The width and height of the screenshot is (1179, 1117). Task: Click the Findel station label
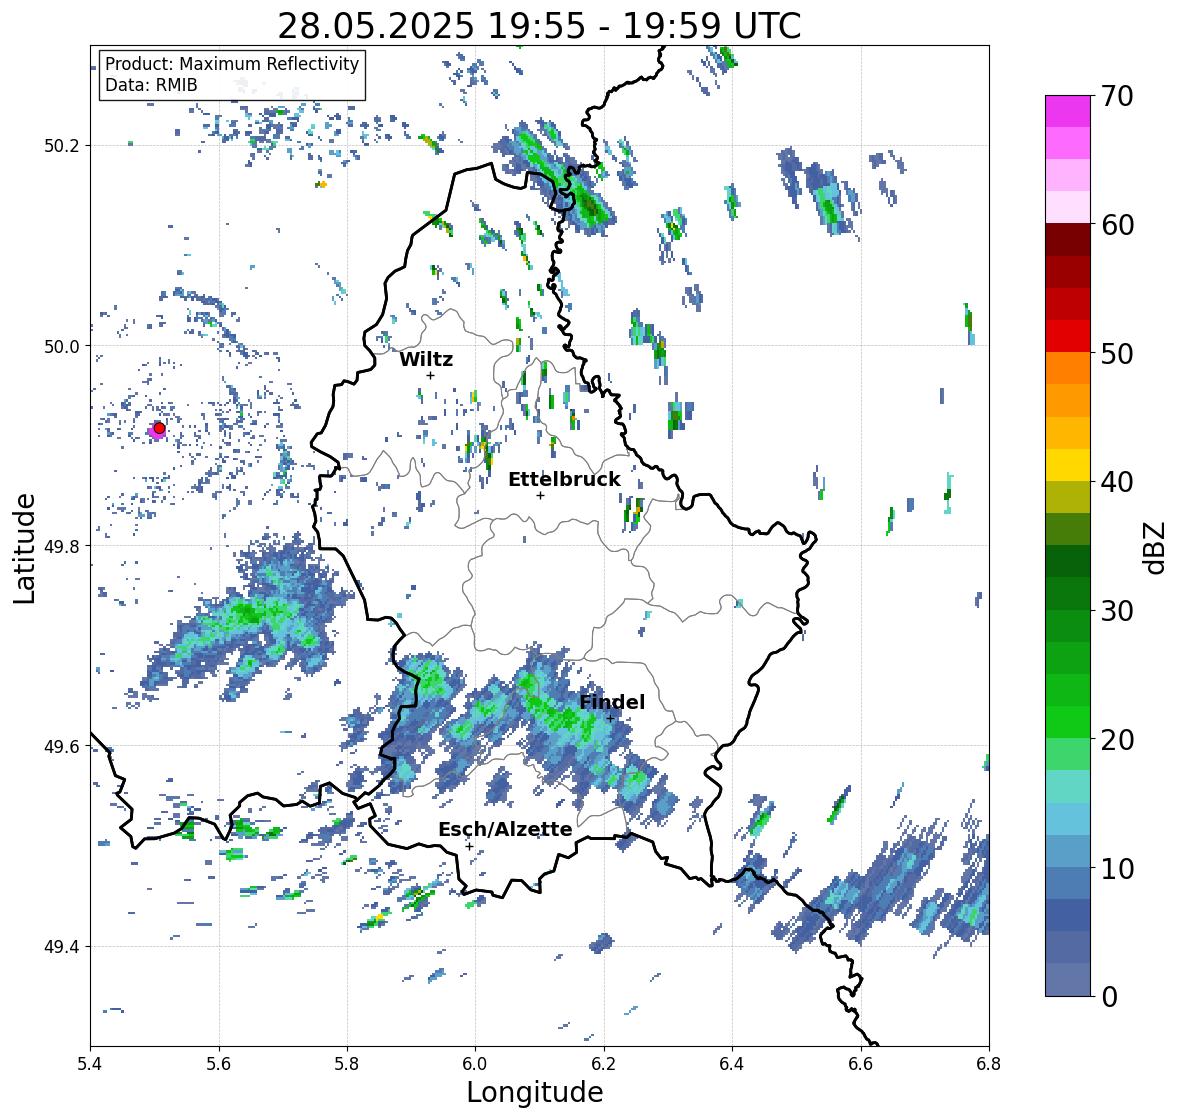[x=612, y=702]
